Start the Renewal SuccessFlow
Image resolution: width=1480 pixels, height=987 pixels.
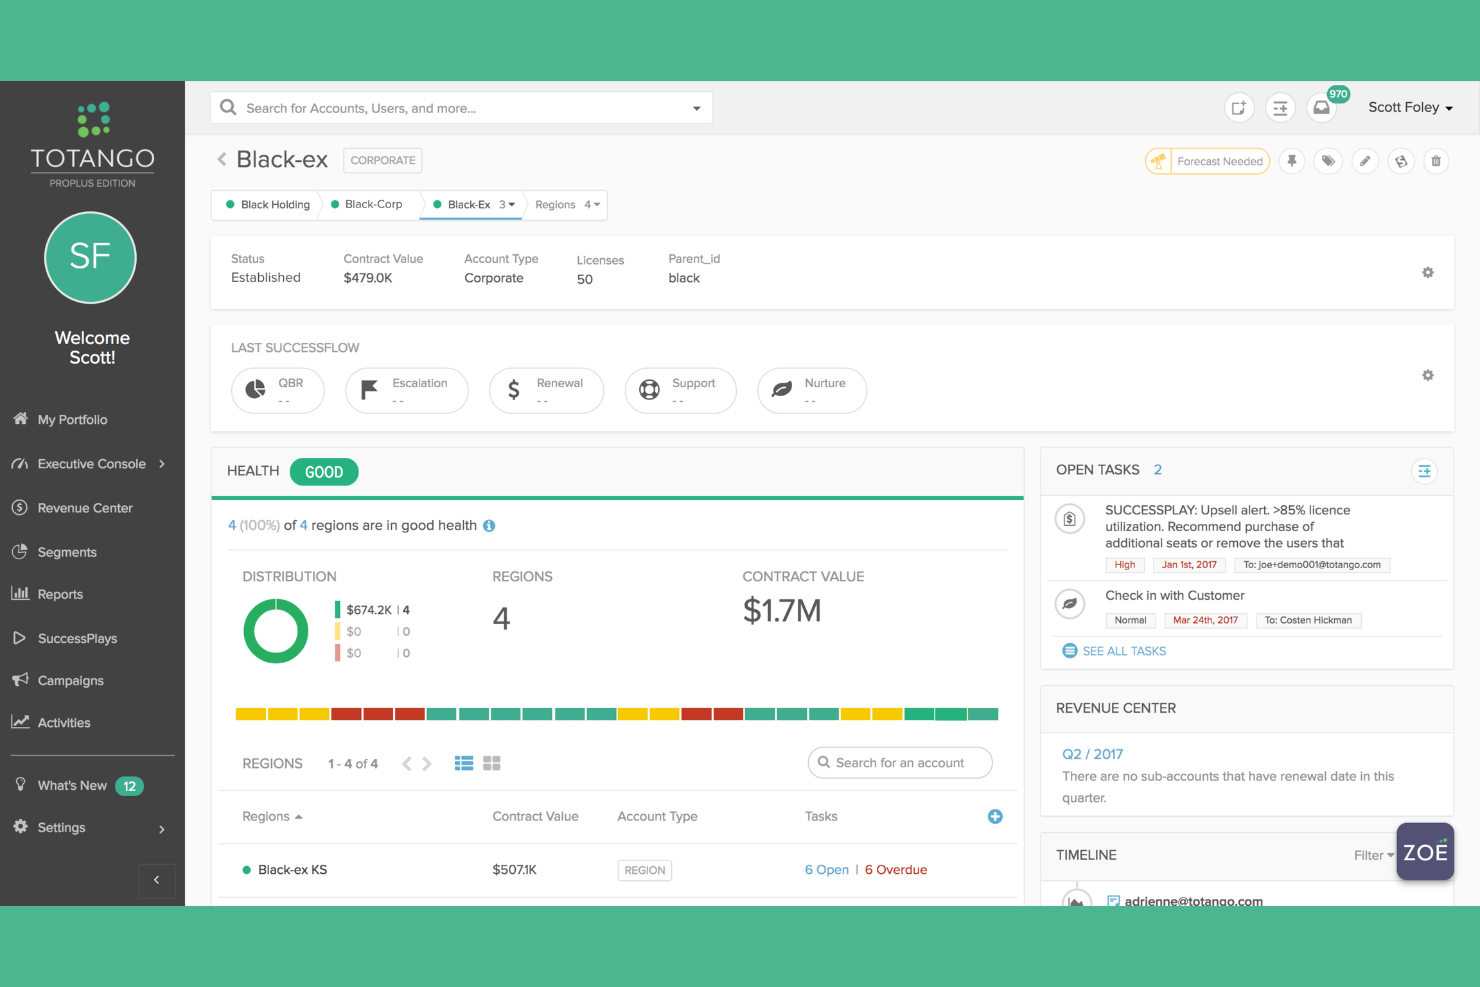(x=546, y=390)
